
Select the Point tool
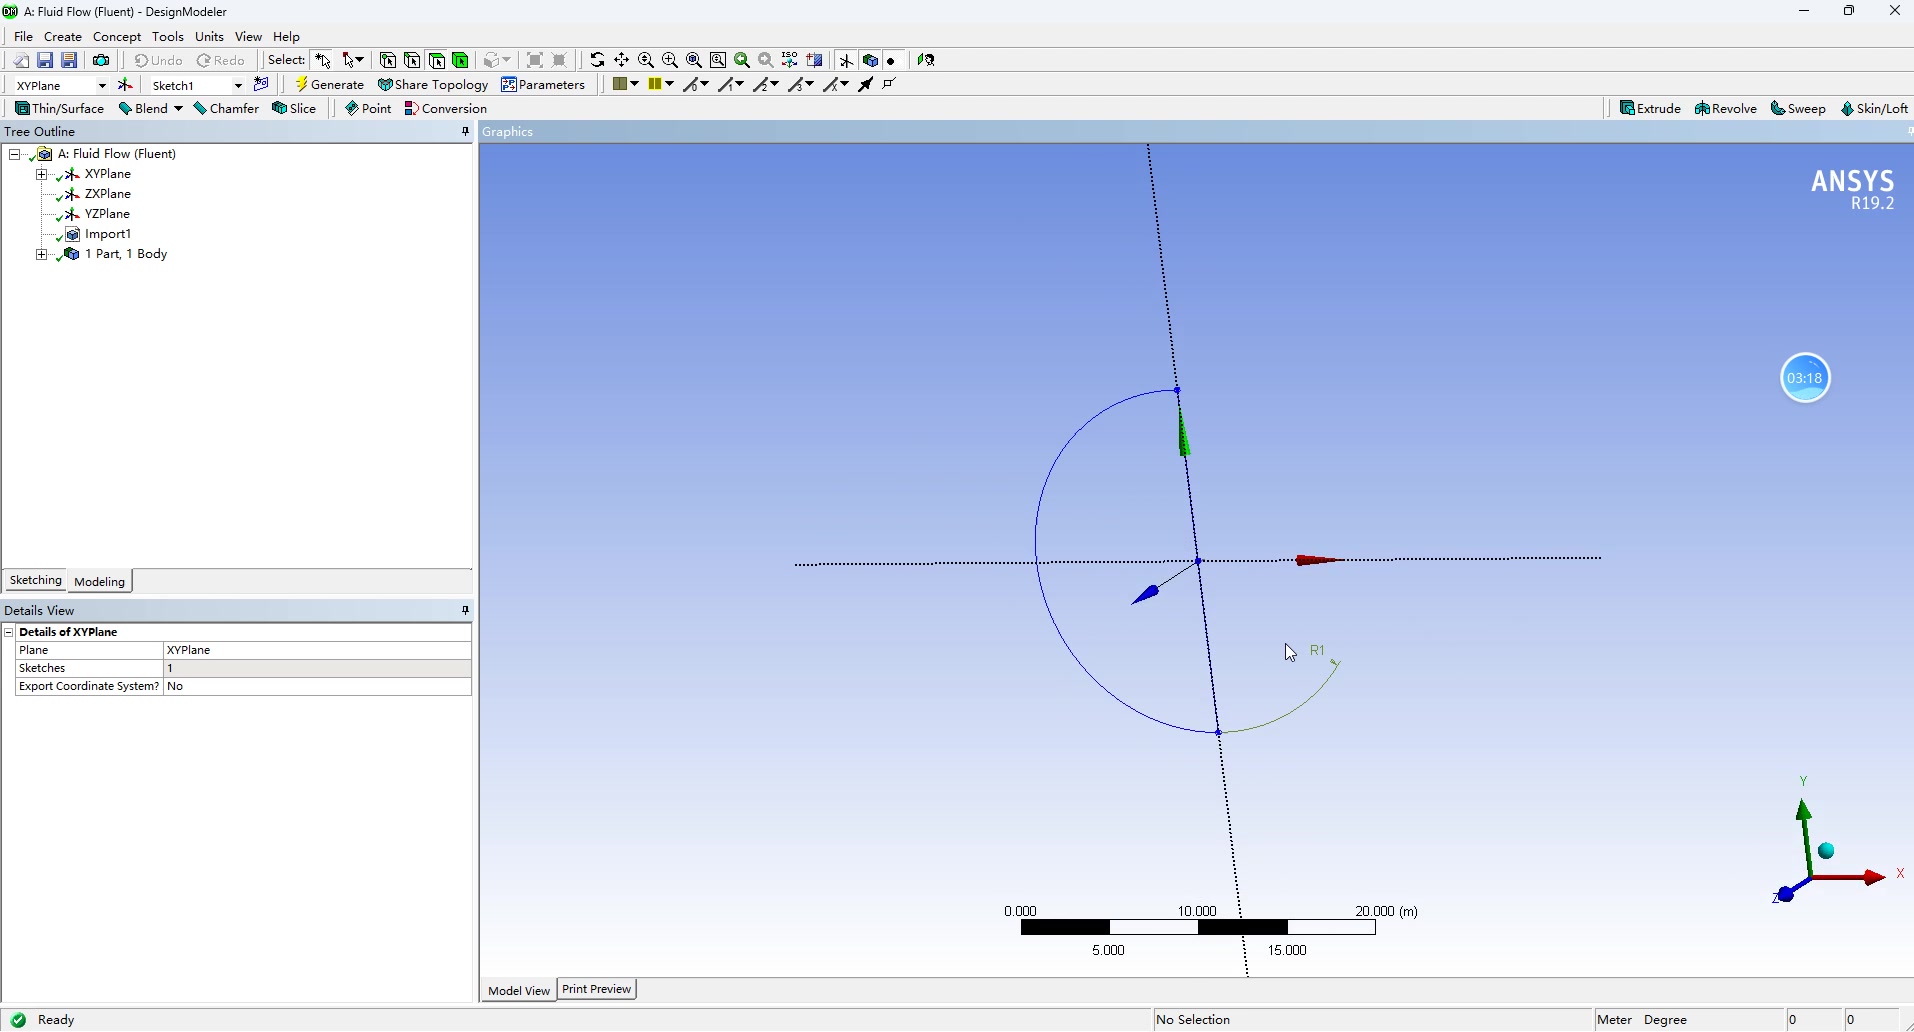point(368,108)
